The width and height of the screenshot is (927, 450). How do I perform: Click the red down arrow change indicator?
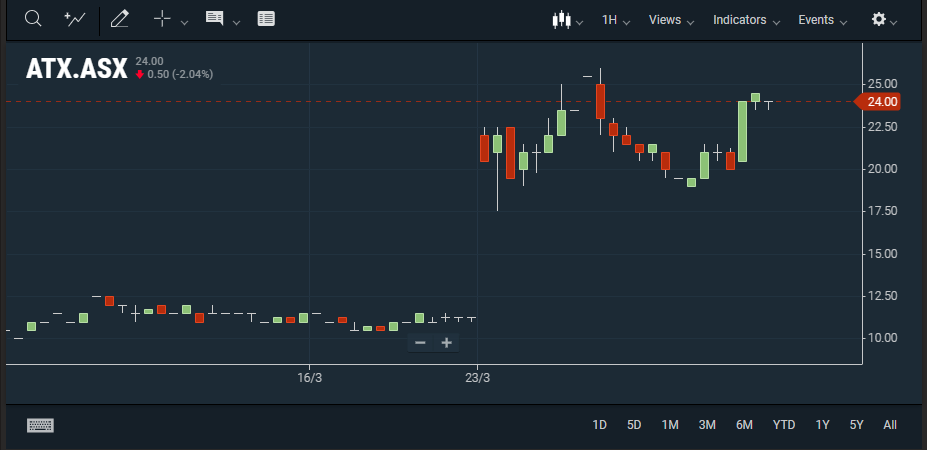click(x=140, y=75)
